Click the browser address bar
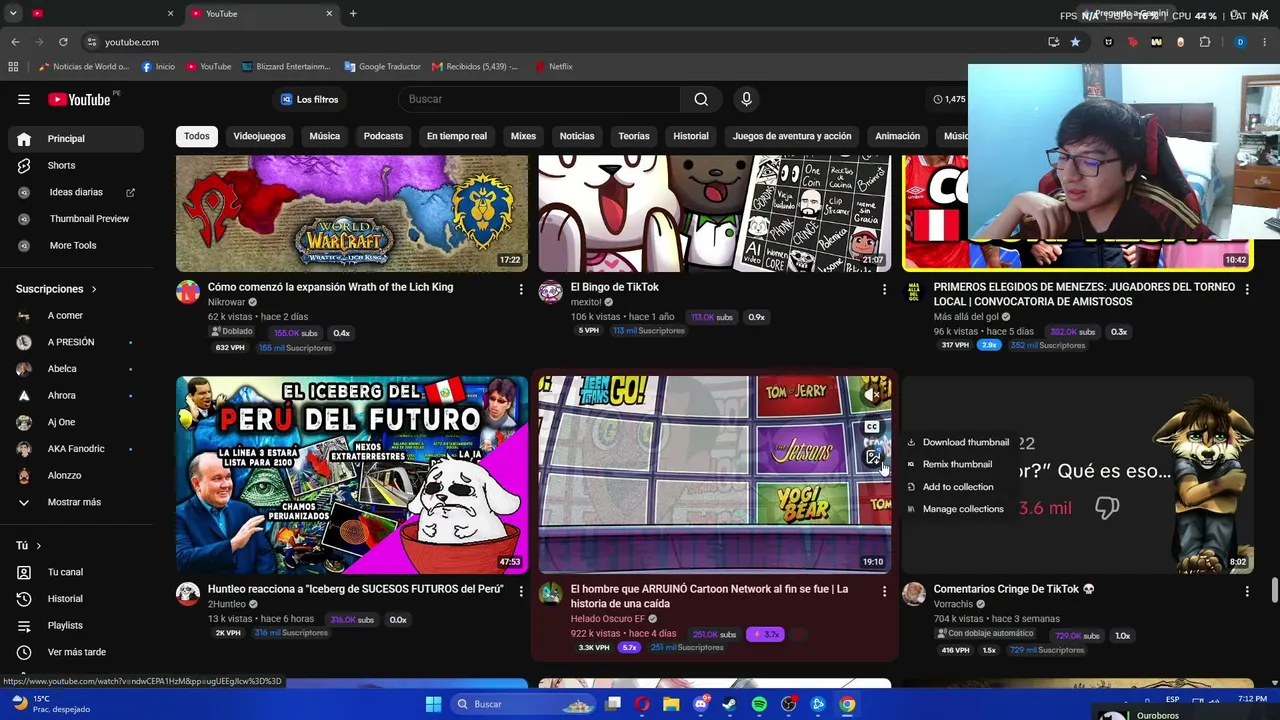The width and height of the screenshot is (1280, 720). pos(560,42)
